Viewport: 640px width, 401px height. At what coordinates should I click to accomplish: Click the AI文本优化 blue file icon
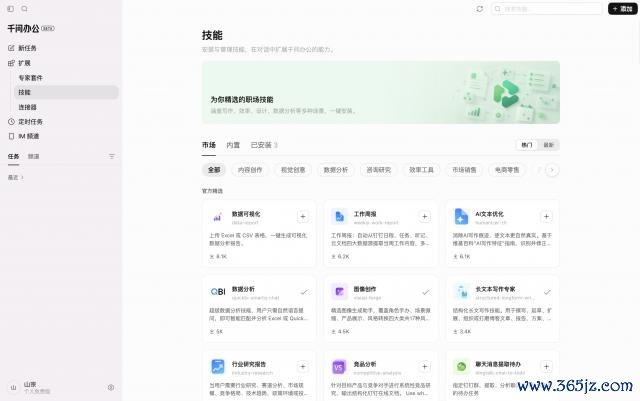click(x=461, y=217)
